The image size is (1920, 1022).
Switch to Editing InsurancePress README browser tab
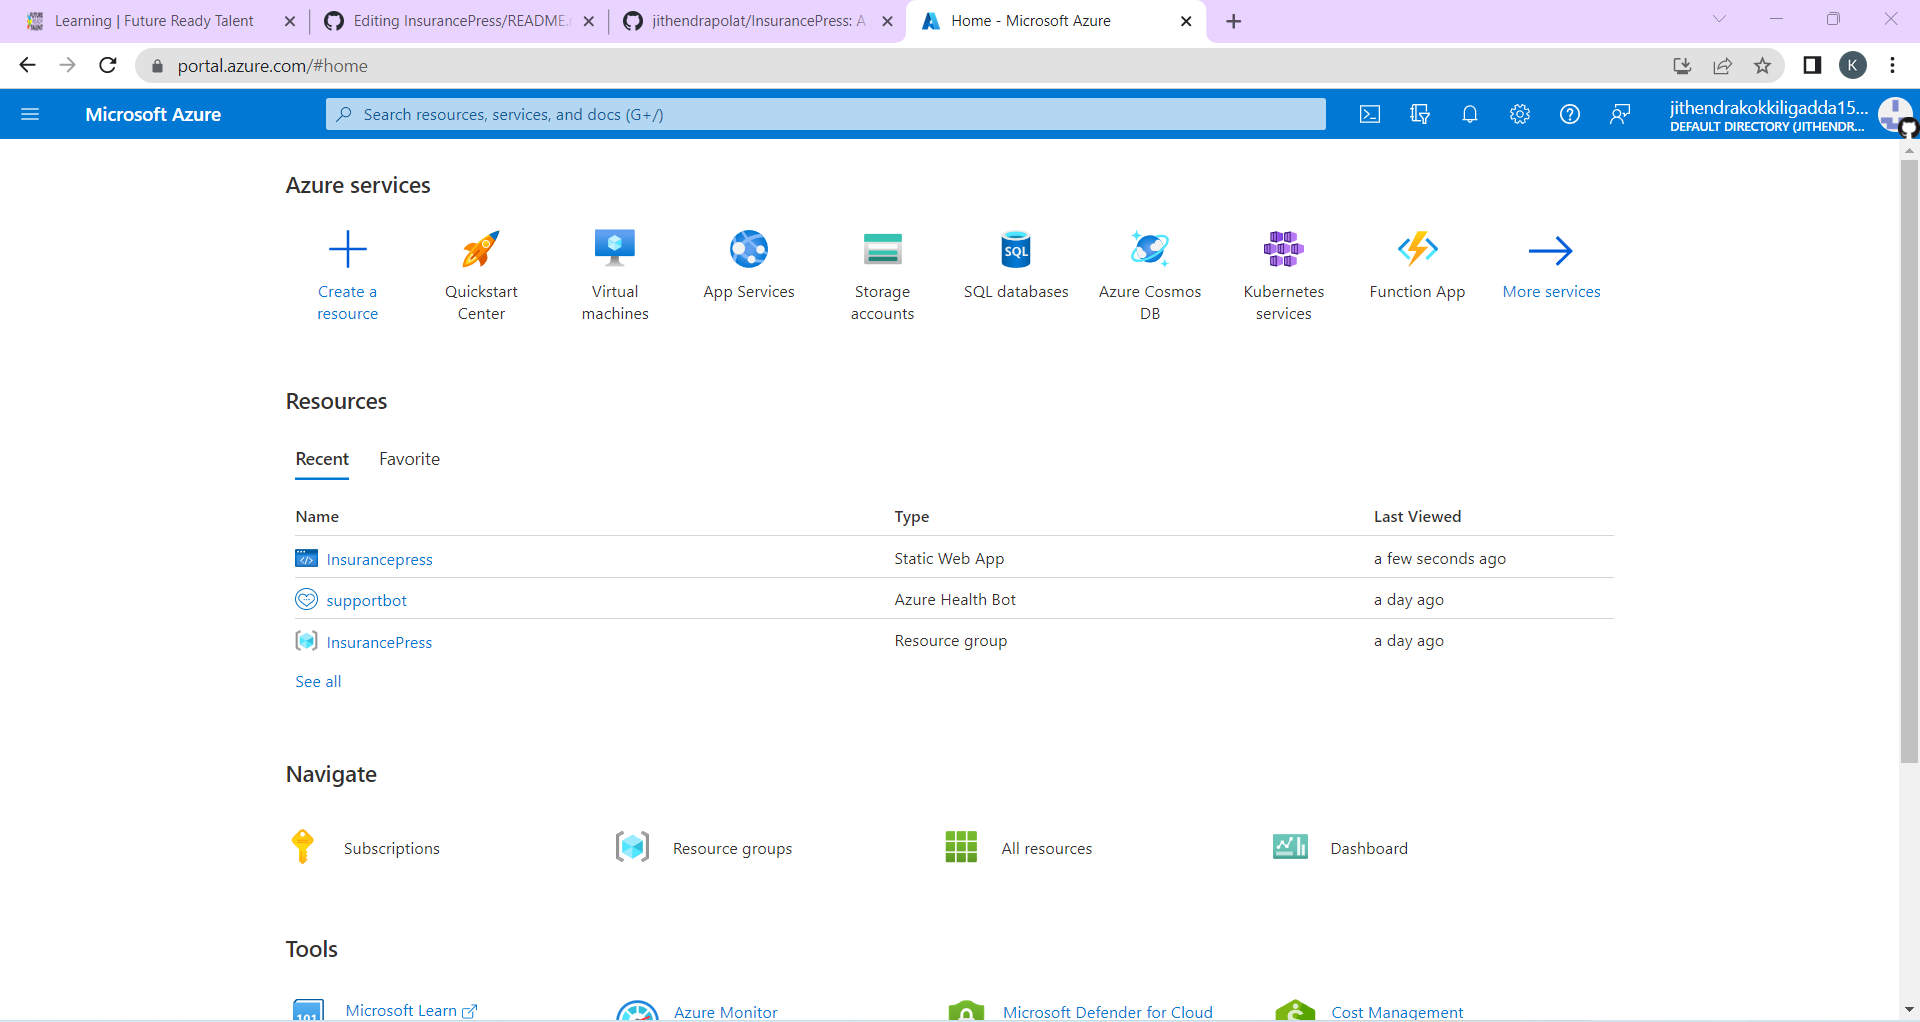pyautogui.click(x=461, y=21)
